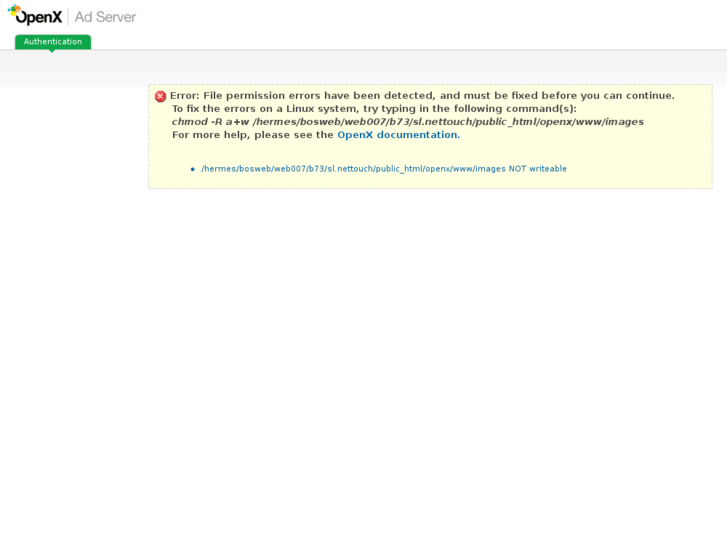Click the chmod -R a+w command text
Image resolution: width=727 pixels, height=545 pixels.
point(408,122)
